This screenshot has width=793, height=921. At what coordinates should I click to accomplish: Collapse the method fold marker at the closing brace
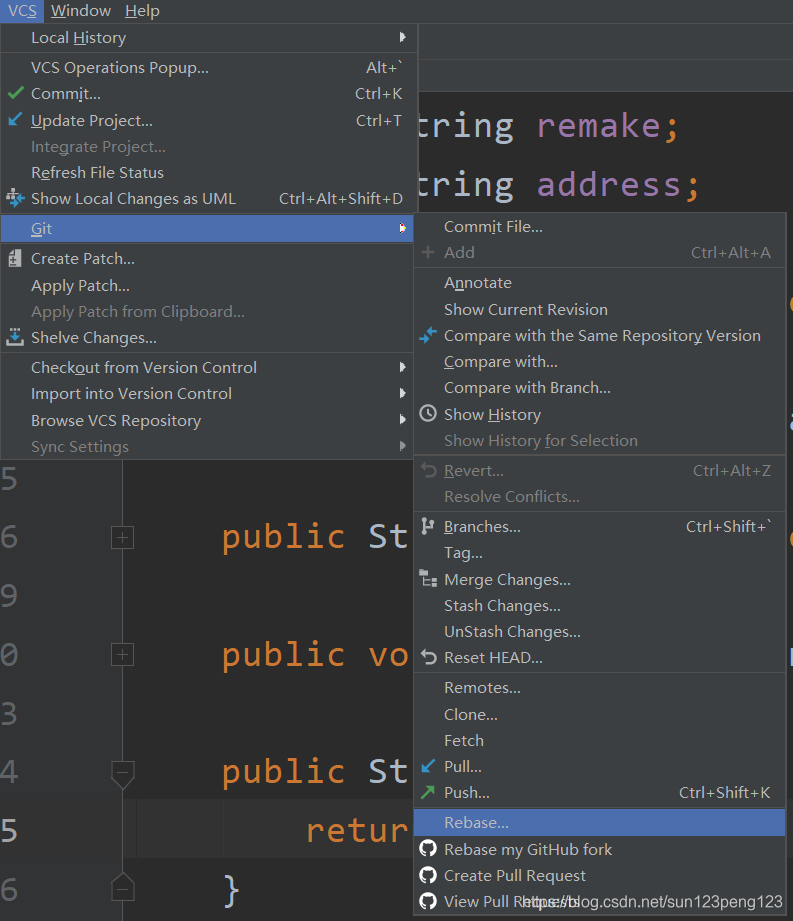click(122, 888)
